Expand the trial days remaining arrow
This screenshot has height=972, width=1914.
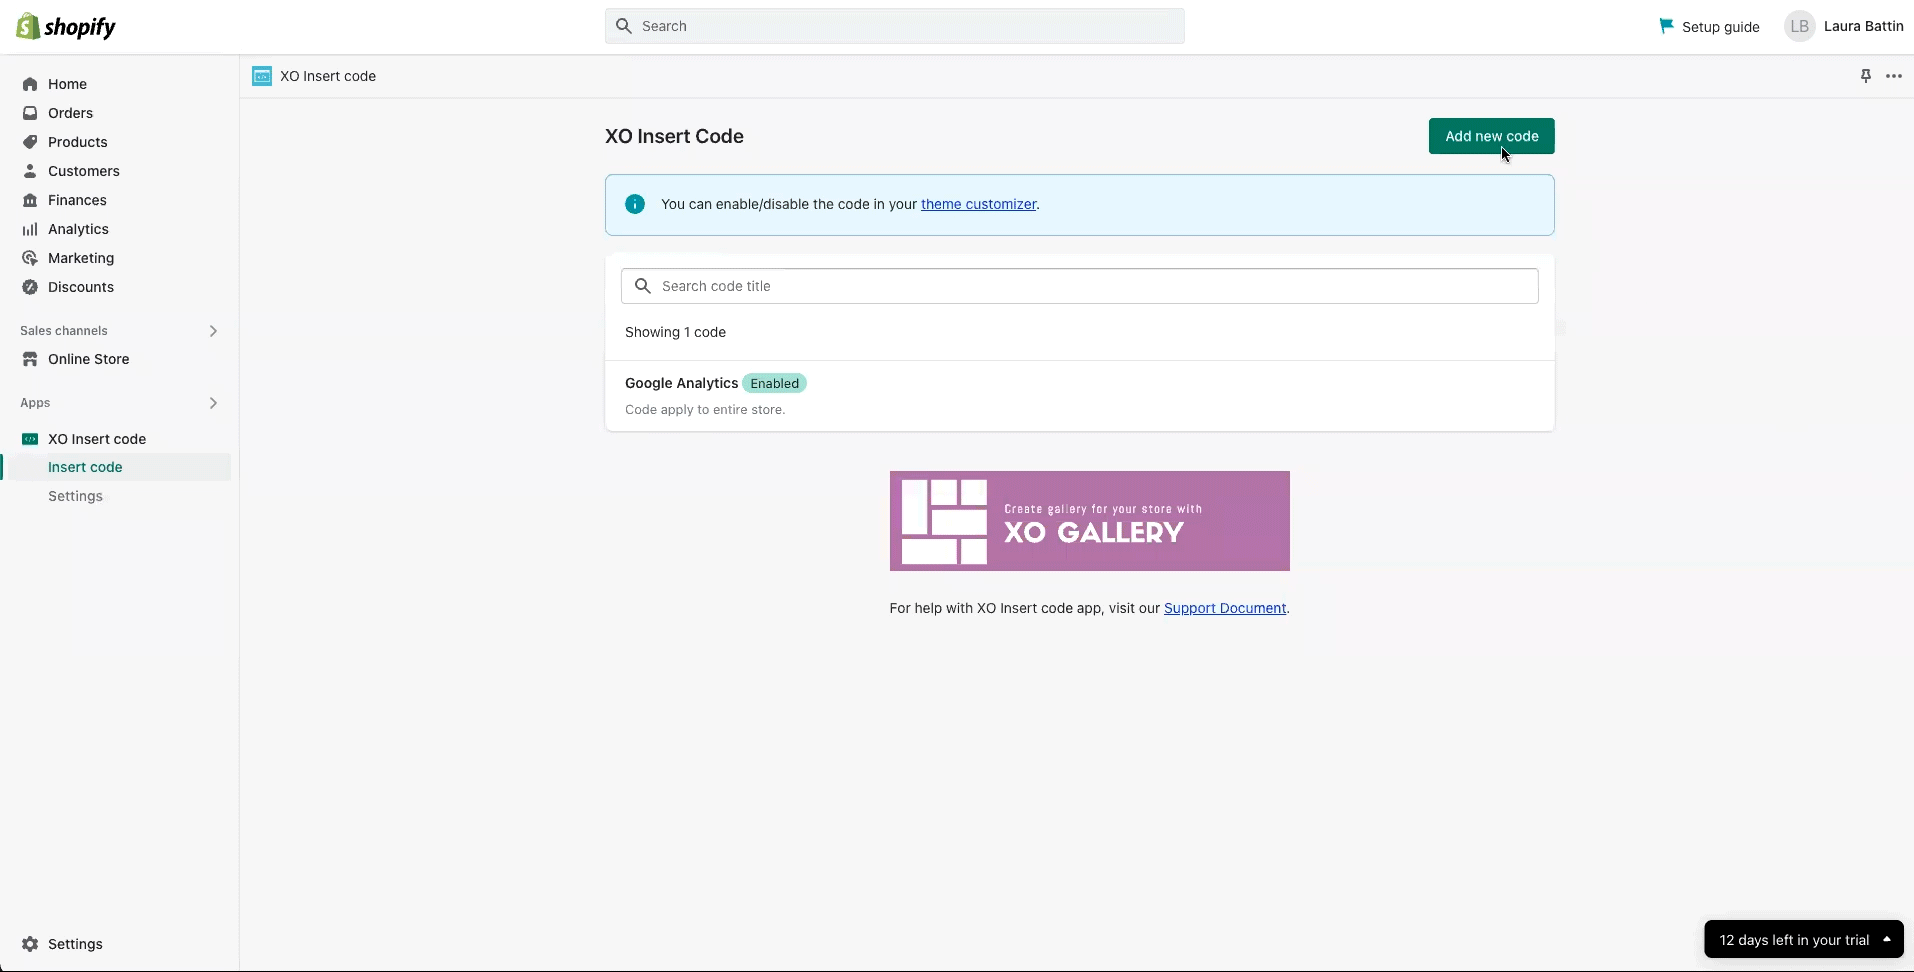click(1886, 939)
